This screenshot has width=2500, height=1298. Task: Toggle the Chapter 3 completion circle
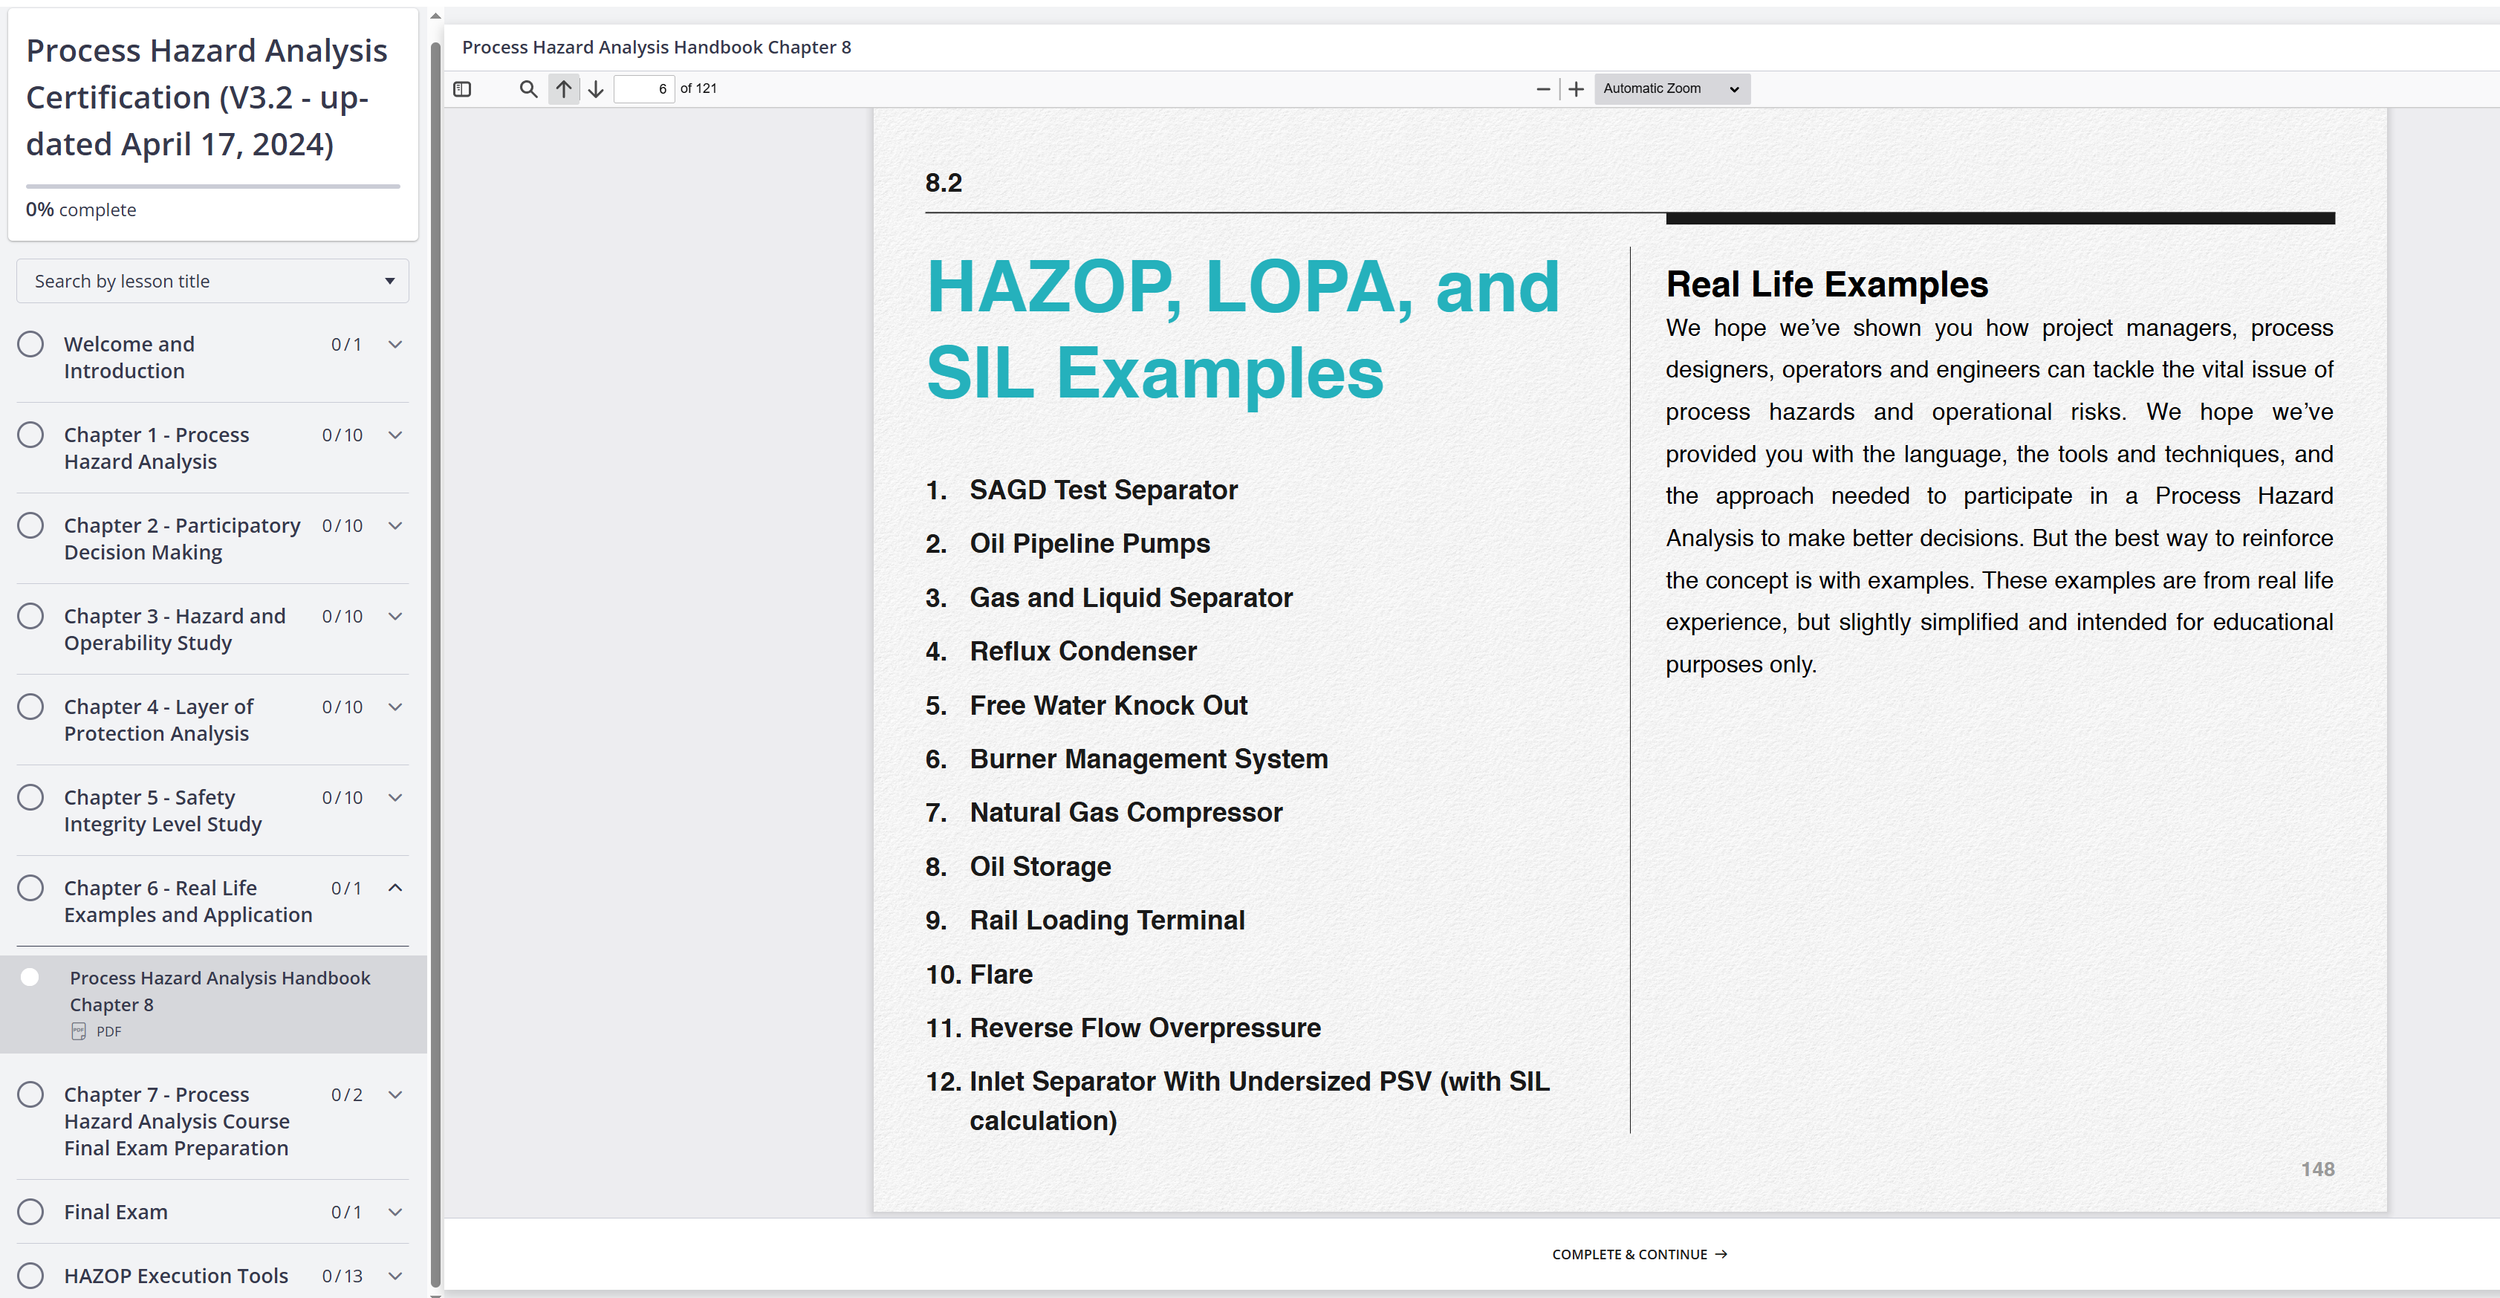coord(31,616)
